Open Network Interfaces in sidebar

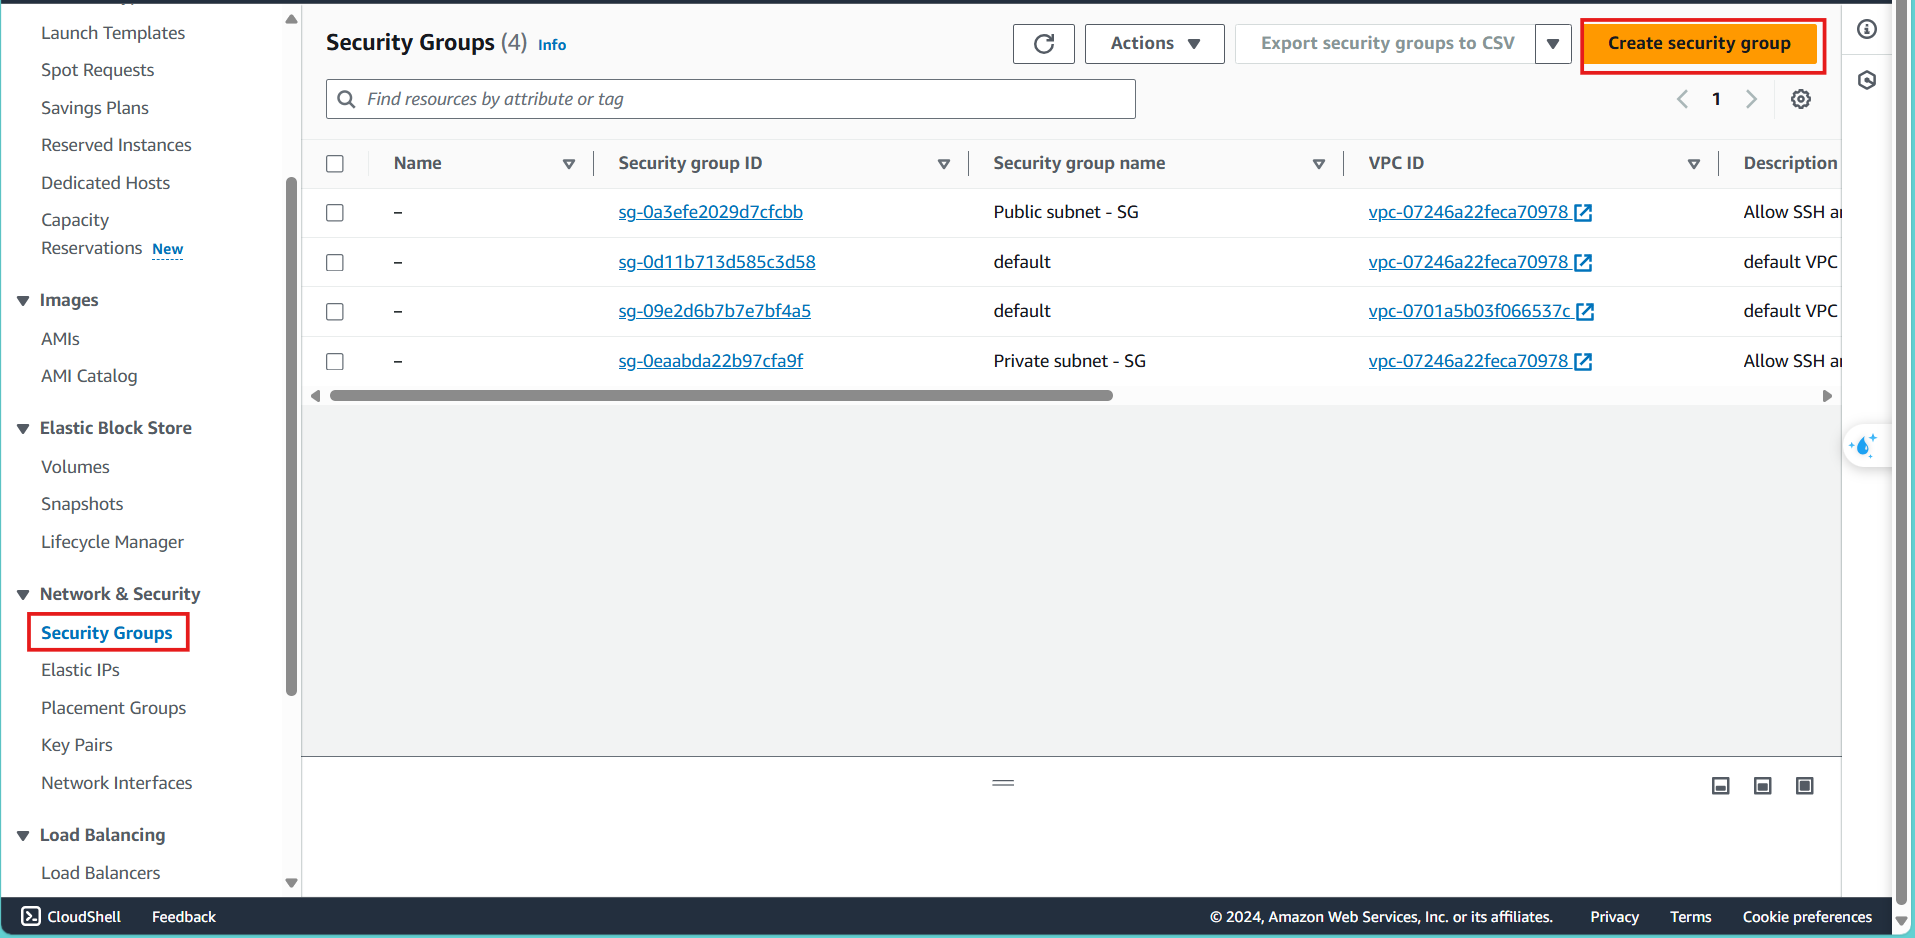click(116, 783)
